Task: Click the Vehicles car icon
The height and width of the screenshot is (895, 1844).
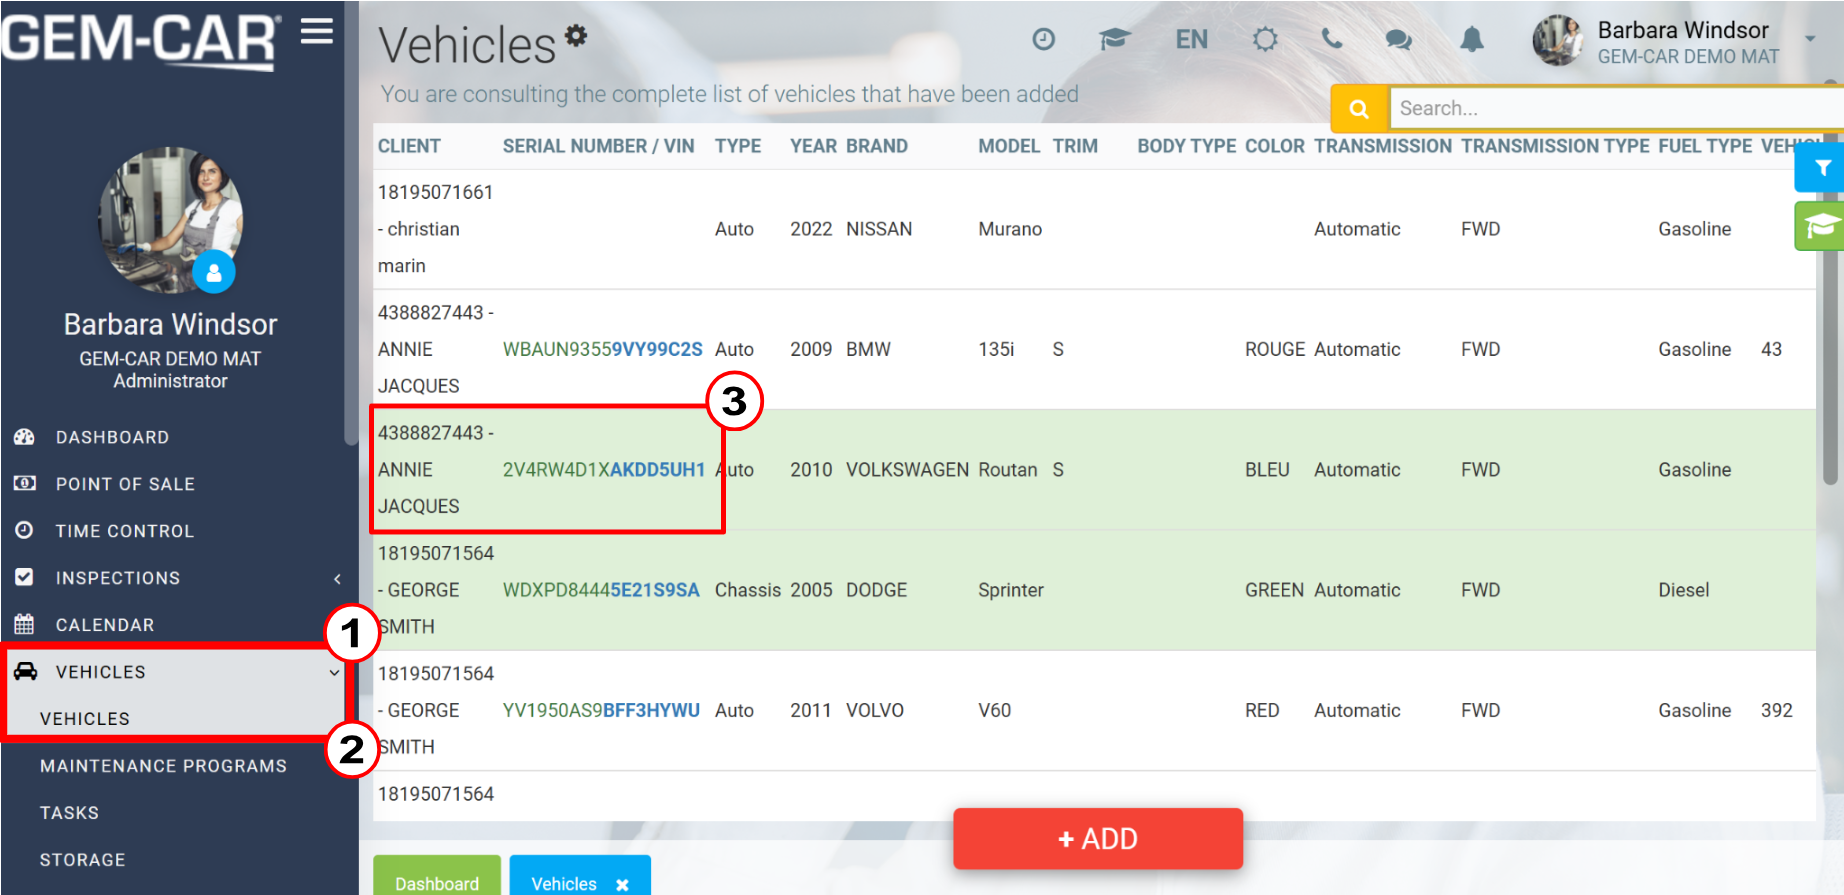Action: (25, 672)
